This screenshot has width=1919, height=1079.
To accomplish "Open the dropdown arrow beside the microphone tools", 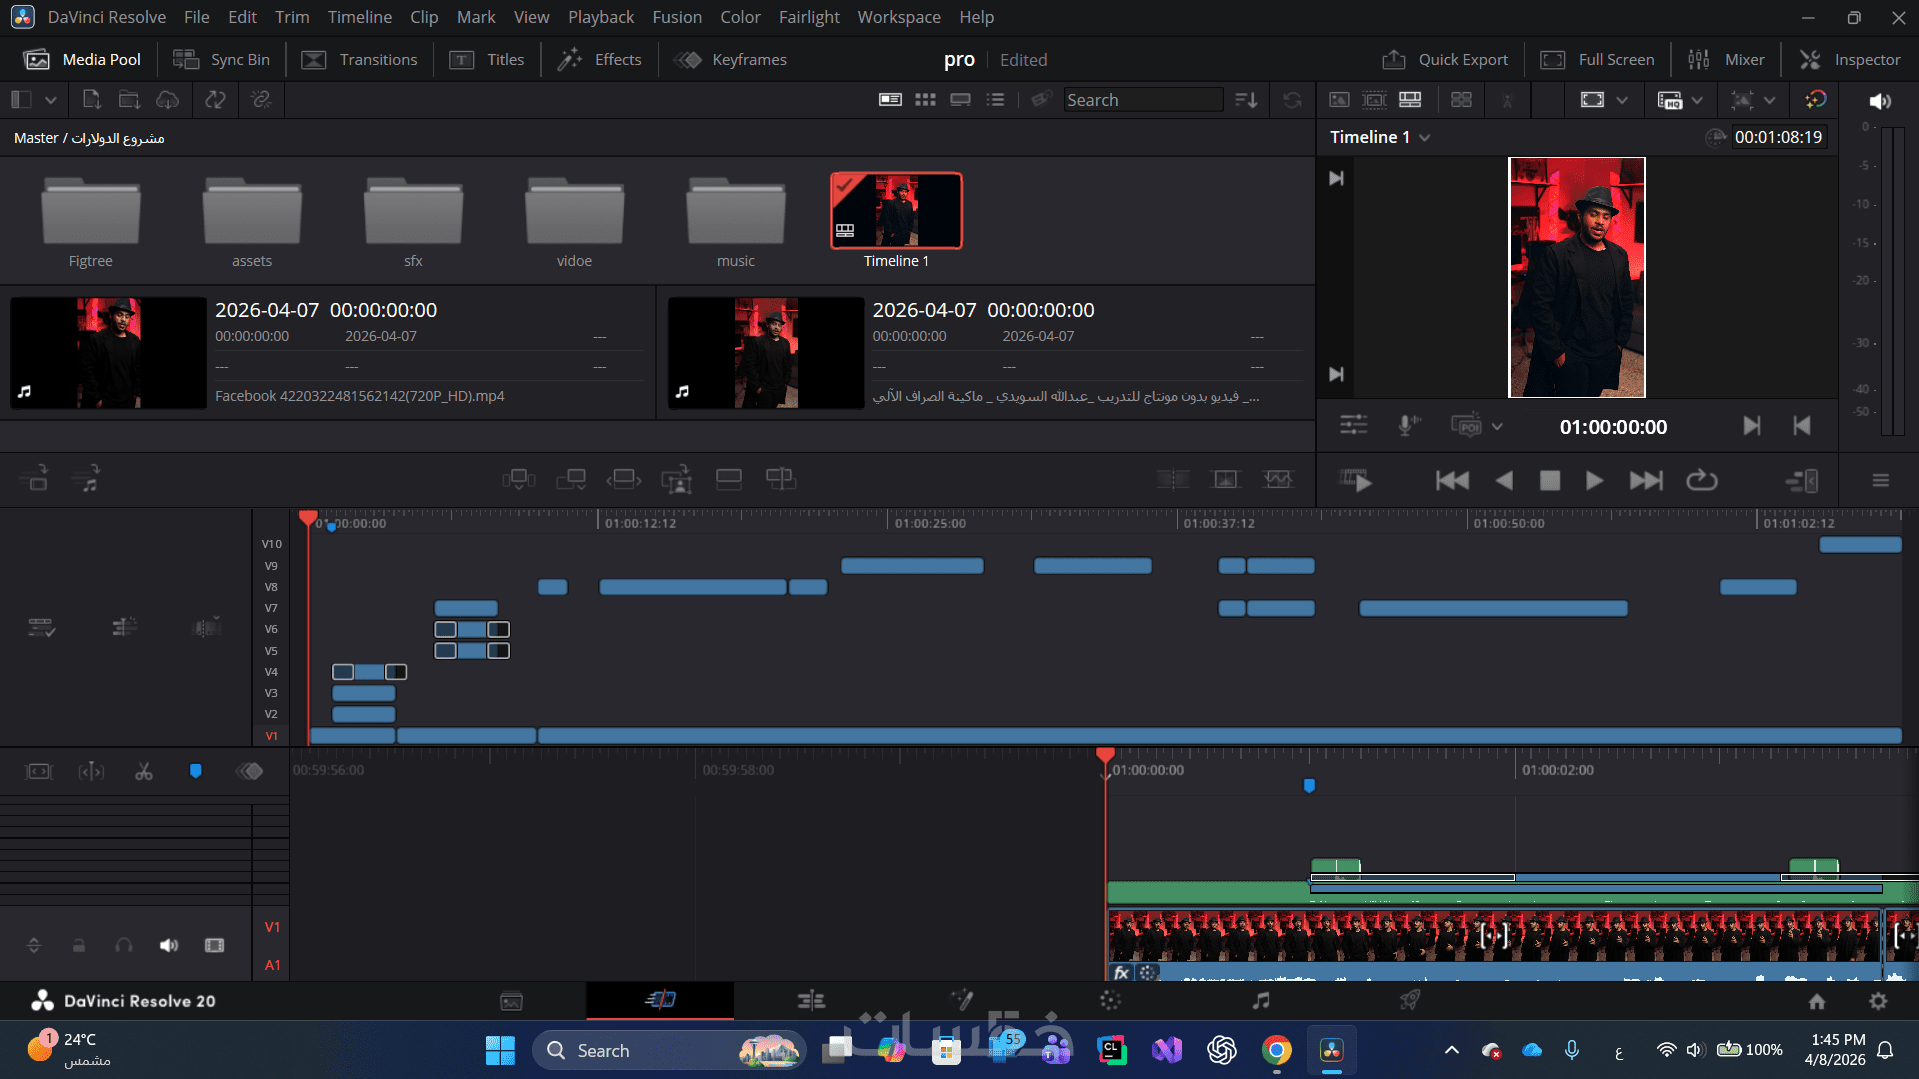I will click(x=1497, y=426).
